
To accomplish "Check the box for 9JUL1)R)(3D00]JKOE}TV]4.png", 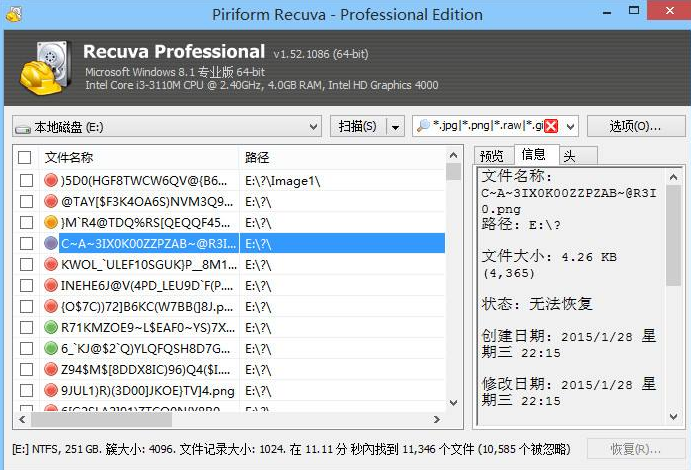I will click(x=26, y=390).
